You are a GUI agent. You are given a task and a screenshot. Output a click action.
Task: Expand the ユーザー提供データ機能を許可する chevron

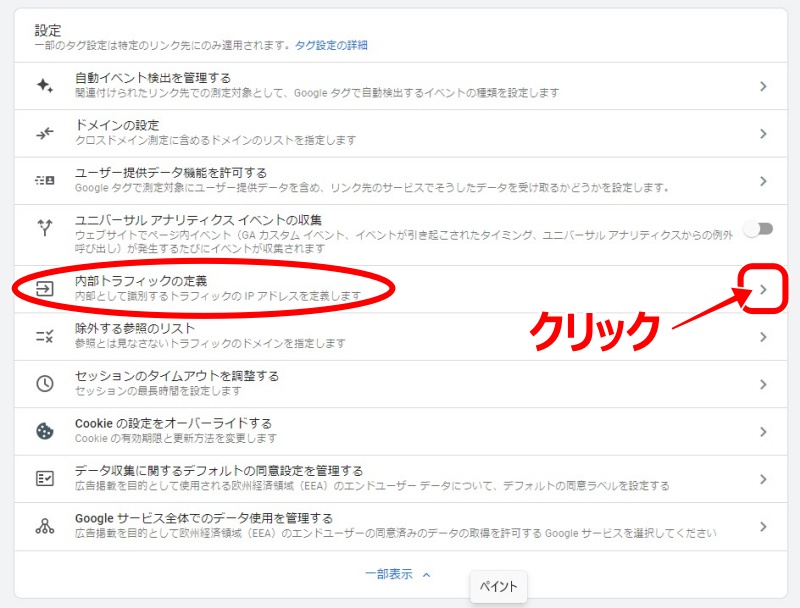(763, 181)
